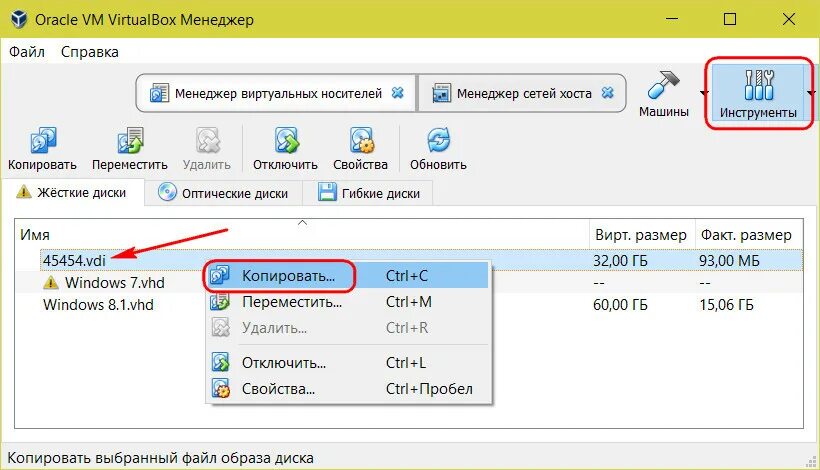Close the Менеджер сетей хоста pin
This screenshot has width=820, height=470.
(607, 93)
